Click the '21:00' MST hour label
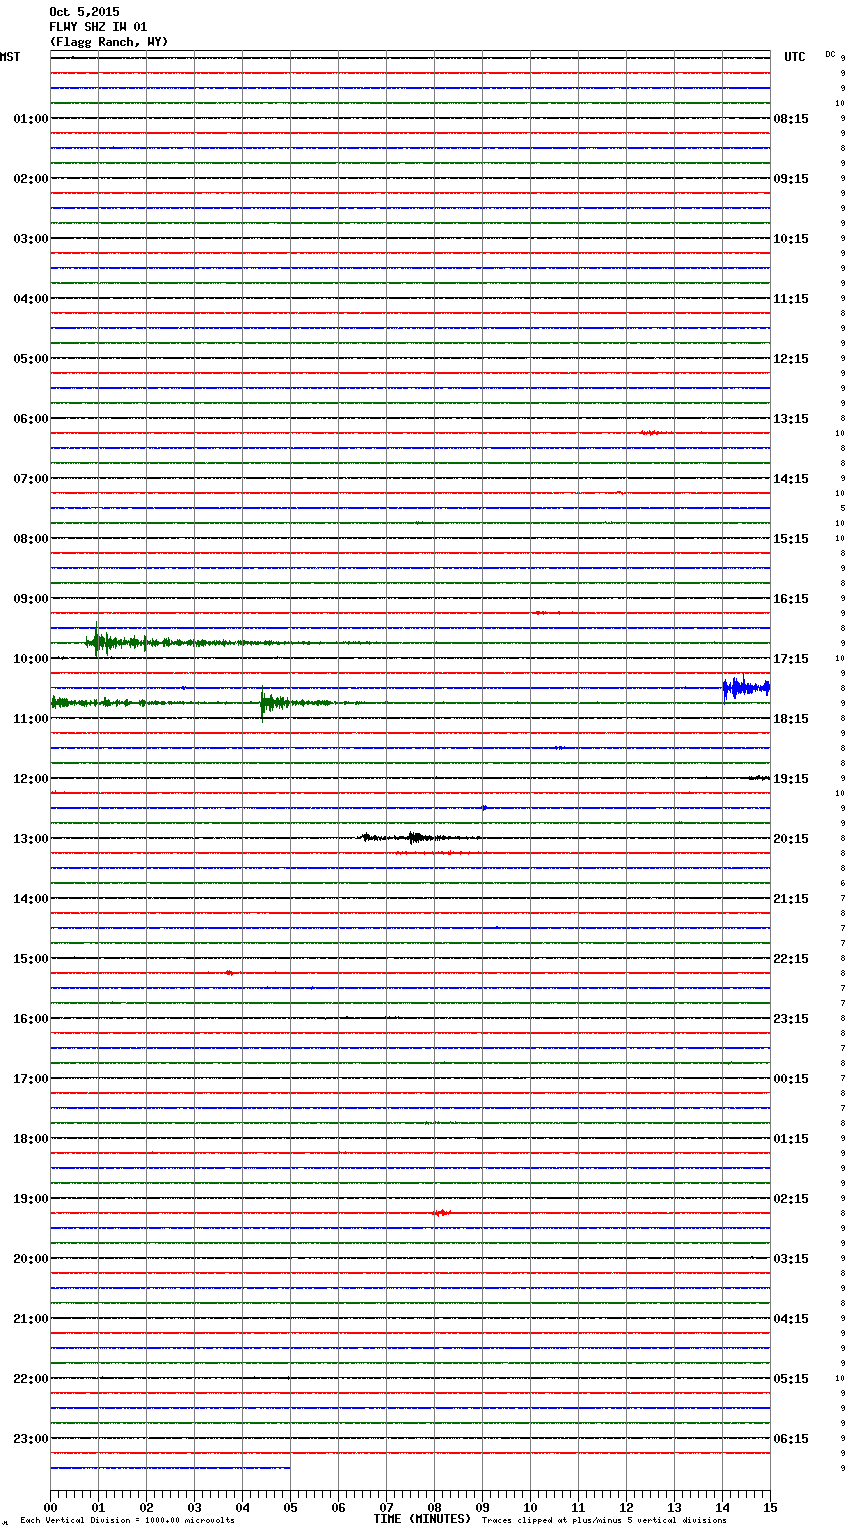The width and height of the screenshot is (850, 1534). tap(31, 1319)
